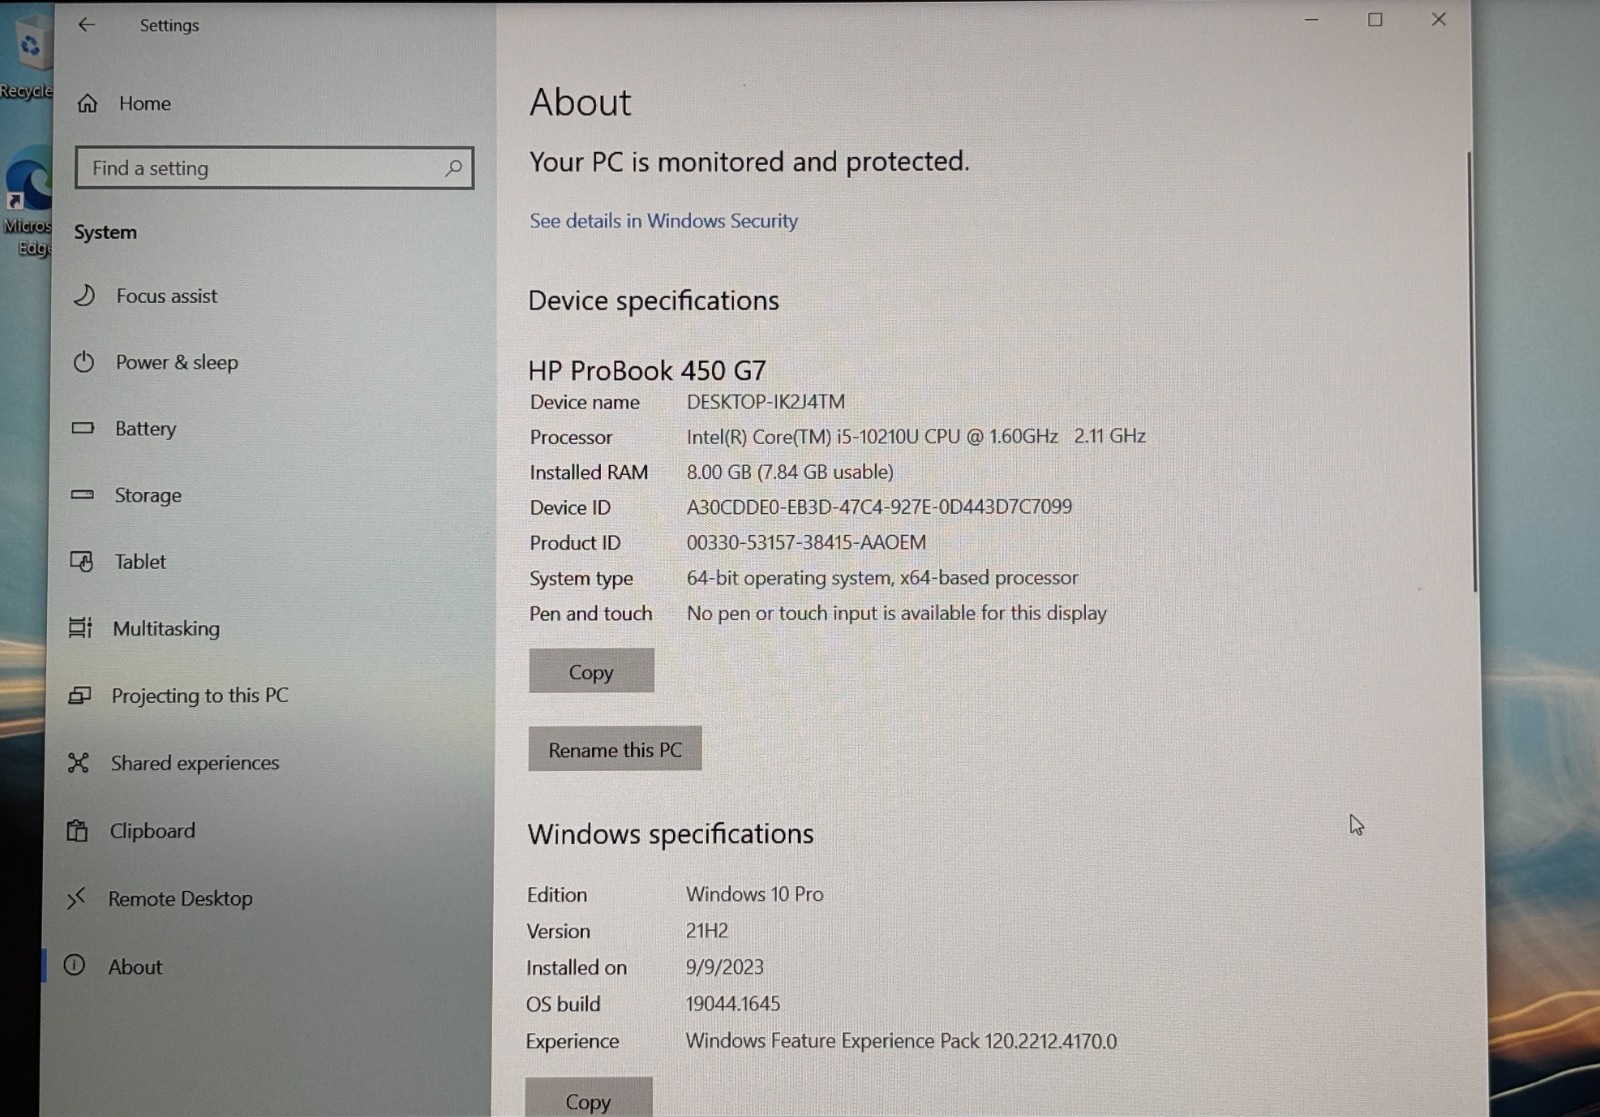Screen dimensions: 1600x1117
Task: Click the Battery icon in sidebar
Action: point(83,428)
